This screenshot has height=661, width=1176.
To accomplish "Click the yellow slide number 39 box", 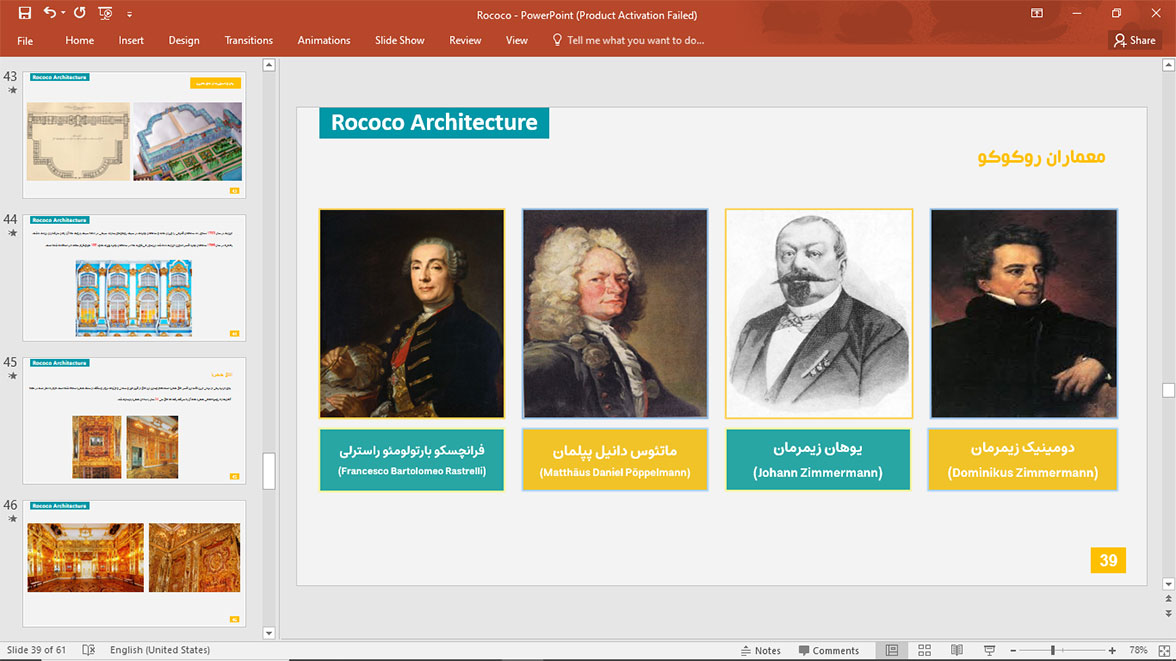I will tap(1108, 560).
